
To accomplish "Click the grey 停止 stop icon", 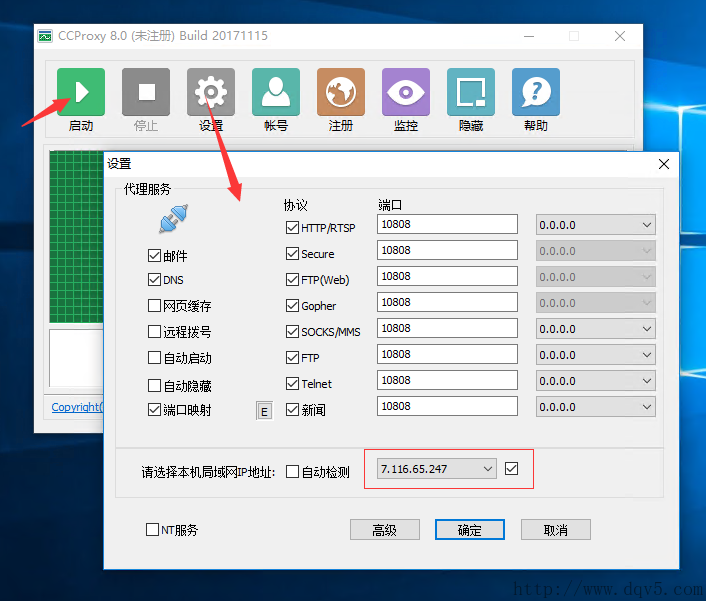I will [146, 92].
